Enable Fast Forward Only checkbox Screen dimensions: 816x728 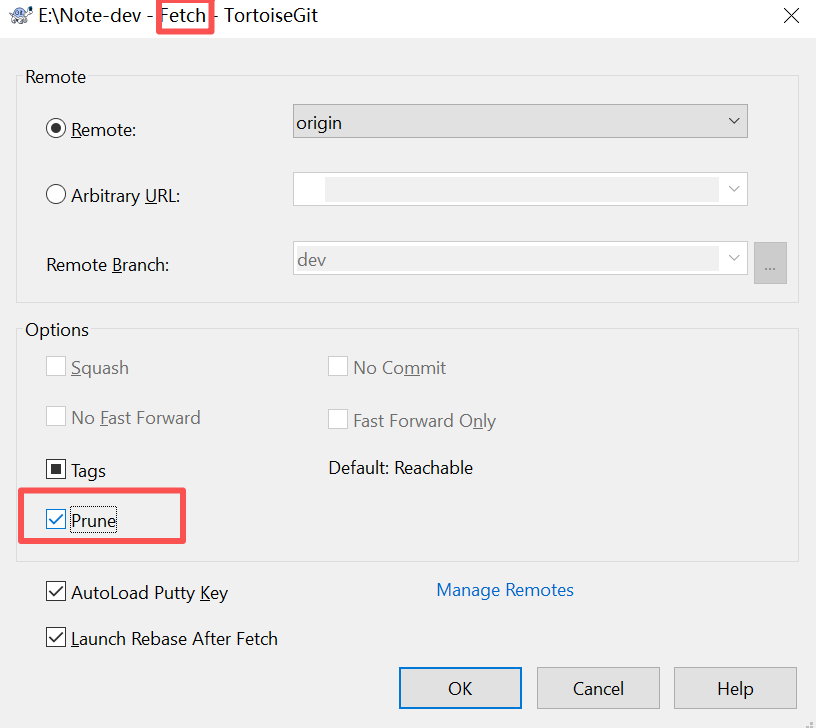pyautogui.click(x=338, y=420)
